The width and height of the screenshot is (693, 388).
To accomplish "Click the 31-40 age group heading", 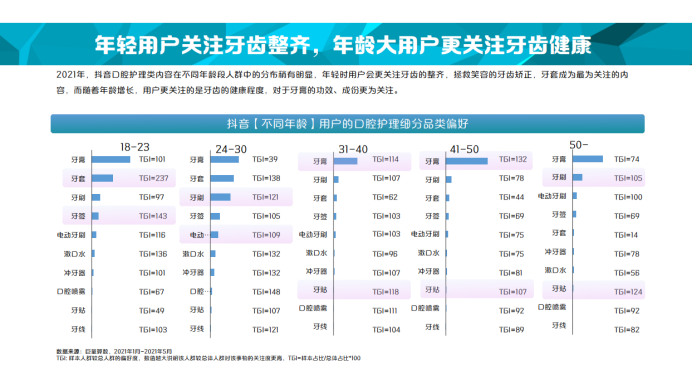I will tap(353, 149).
